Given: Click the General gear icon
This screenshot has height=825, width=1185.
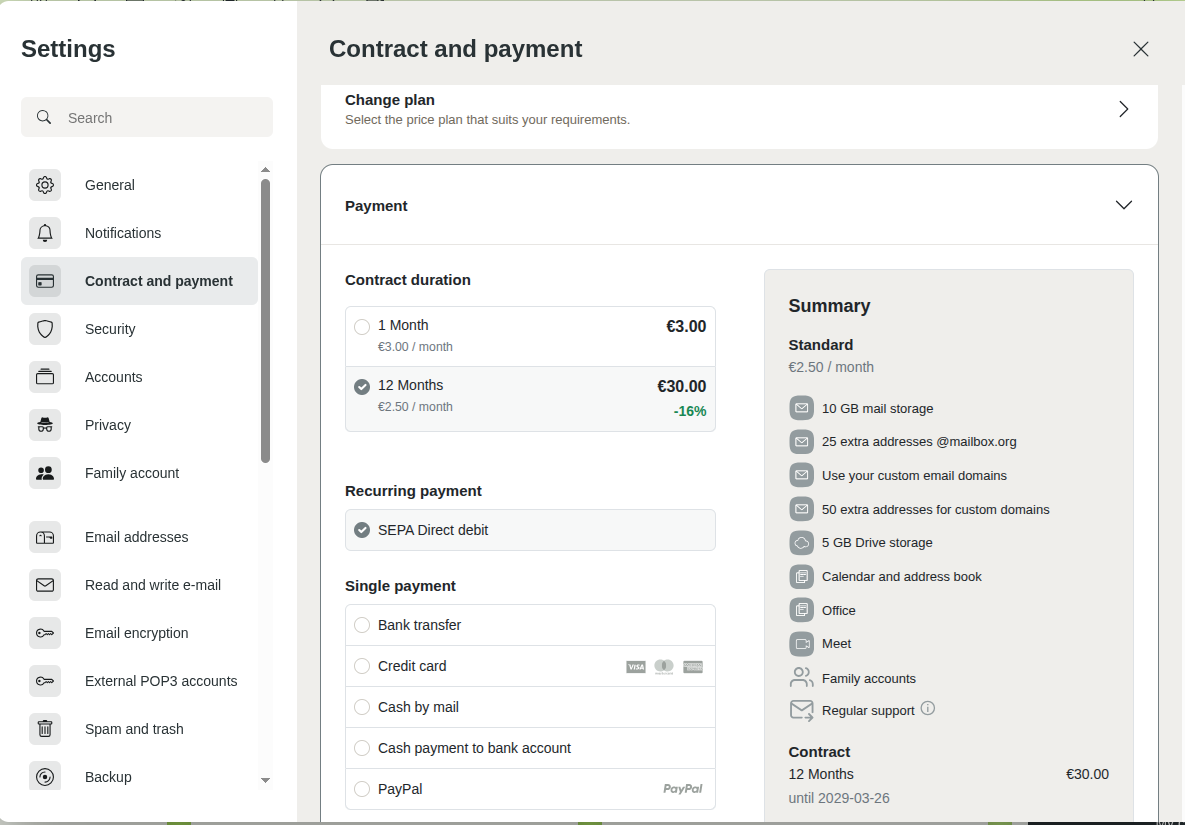Looking at the screenshot, I should coord(45,185).
